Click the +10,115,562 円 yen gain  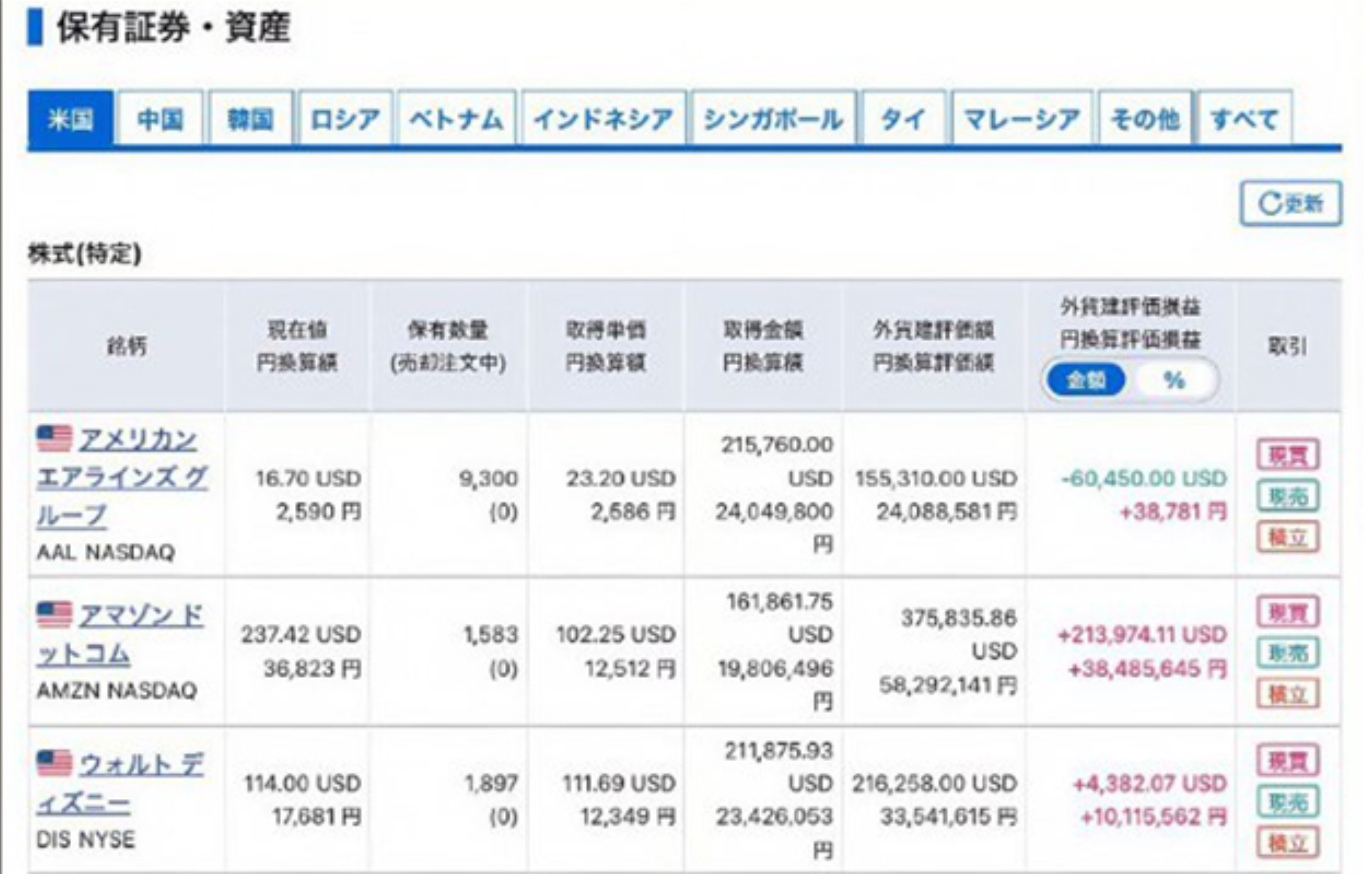click(x=1153, y=816)
